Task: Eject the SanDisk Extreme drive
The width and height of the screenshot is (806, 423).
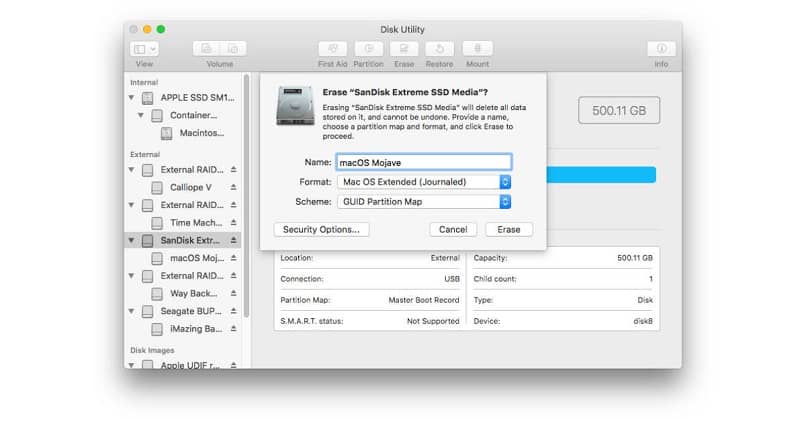Action: [x=234, y=240]
